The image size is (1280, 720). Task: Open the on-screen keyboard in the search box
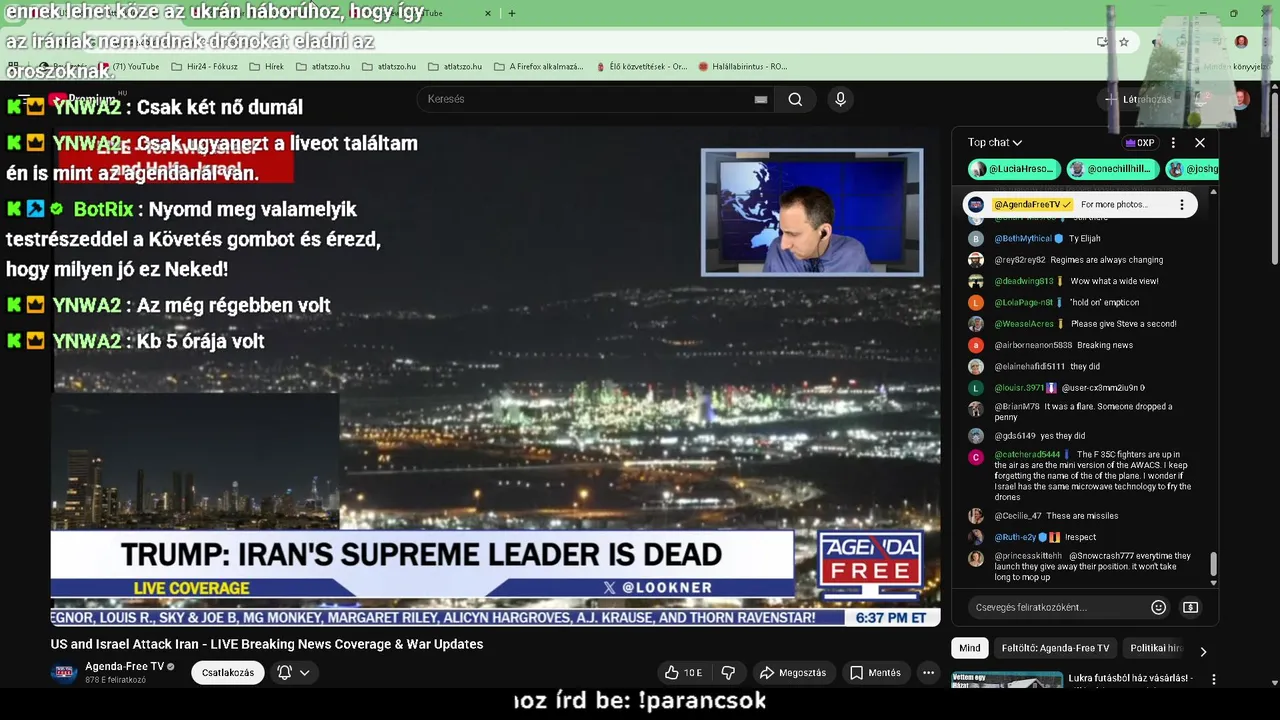[761, 99]
